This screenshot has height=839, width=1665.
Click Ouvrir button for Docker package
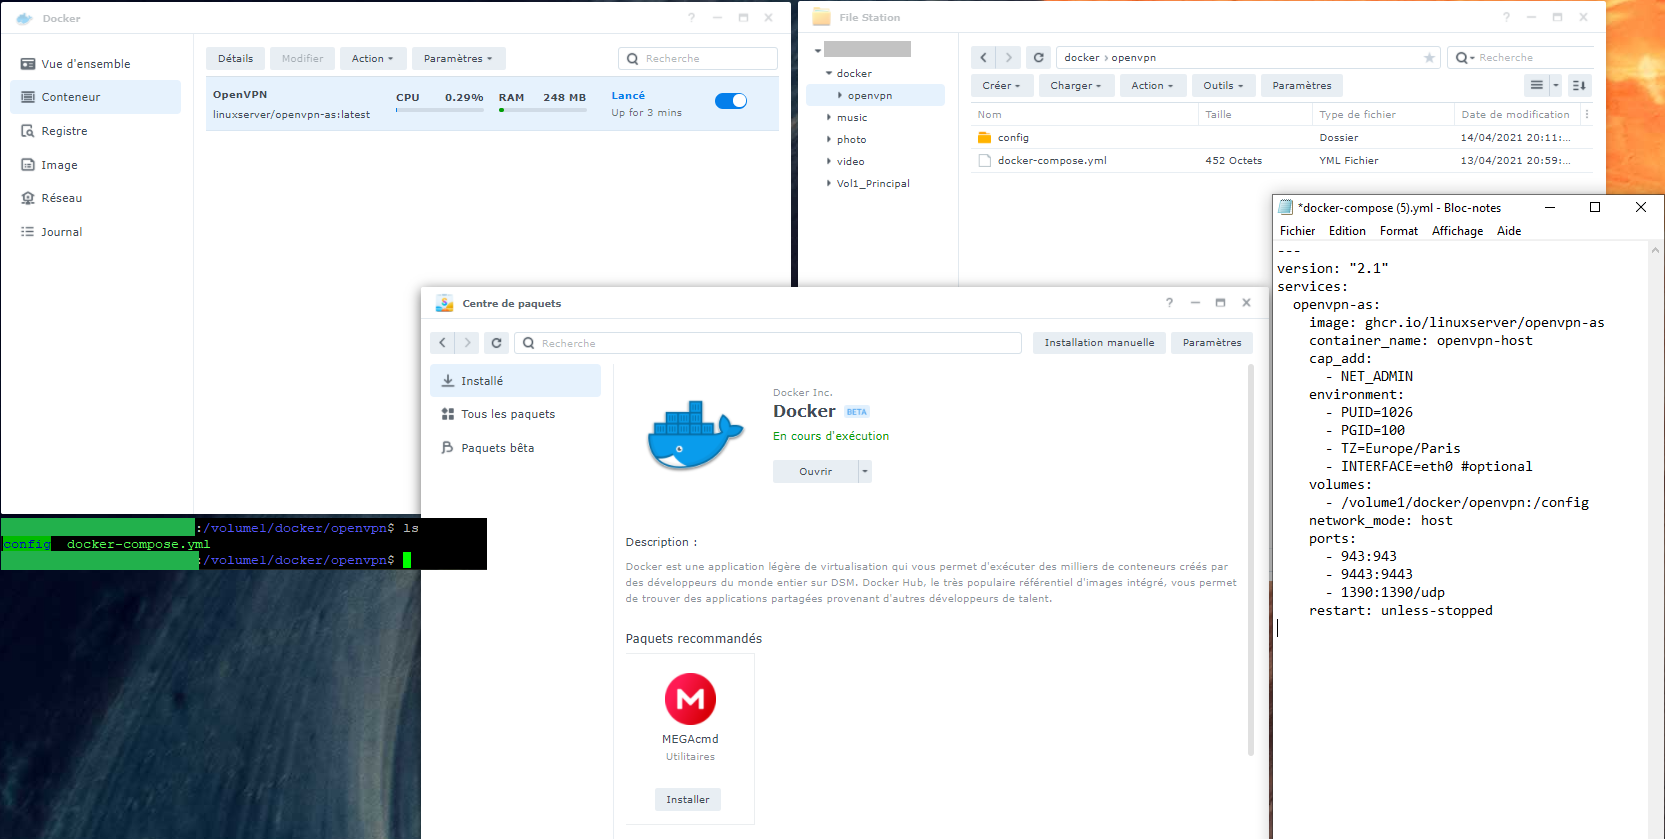coord(815,472)
